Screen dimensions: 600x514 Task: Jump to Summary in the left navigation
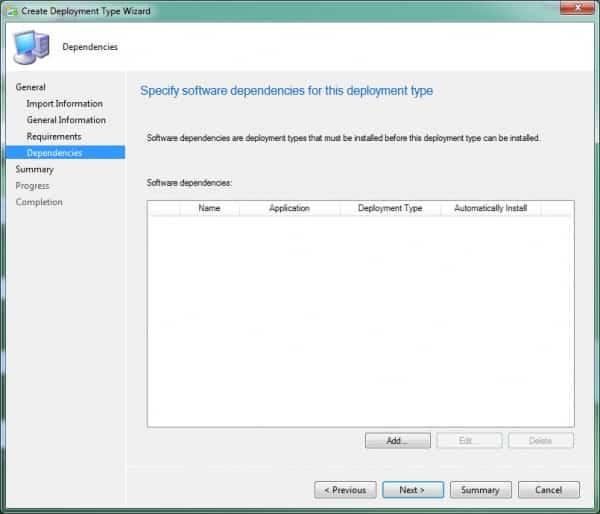(x=35, y=169)
